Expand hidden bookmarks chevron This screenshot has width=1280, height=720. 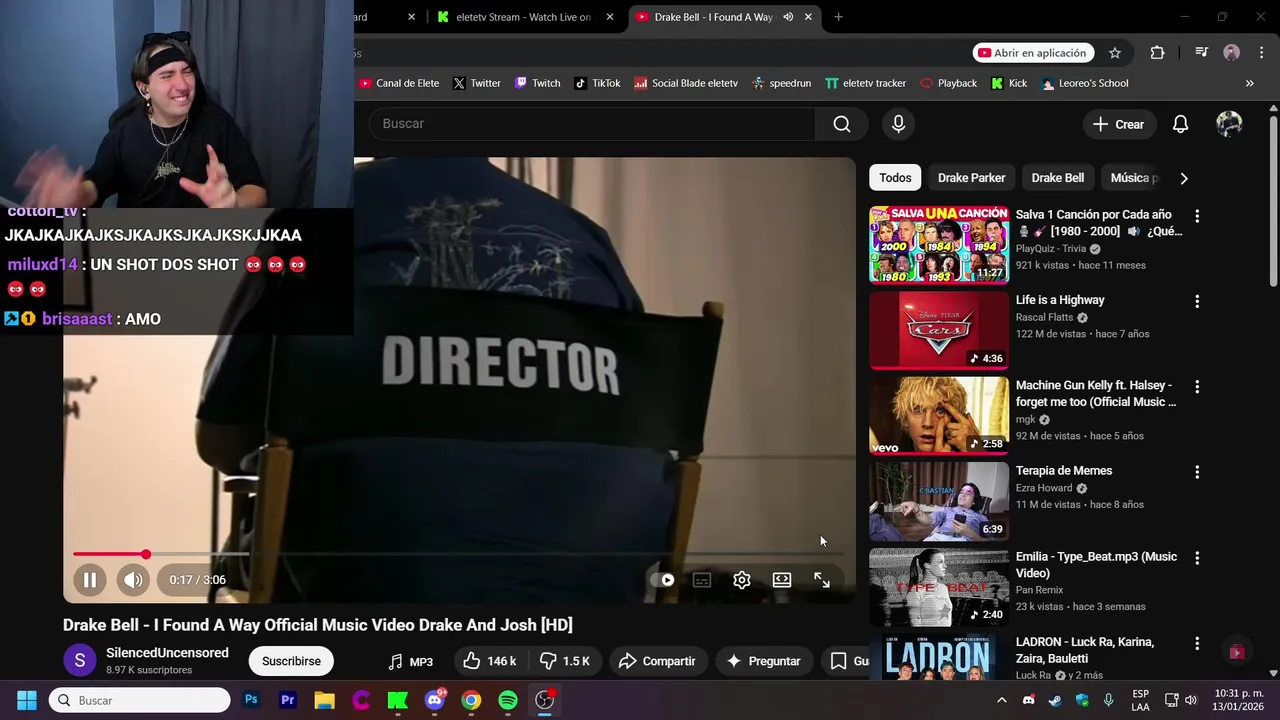pos(1249,83)
